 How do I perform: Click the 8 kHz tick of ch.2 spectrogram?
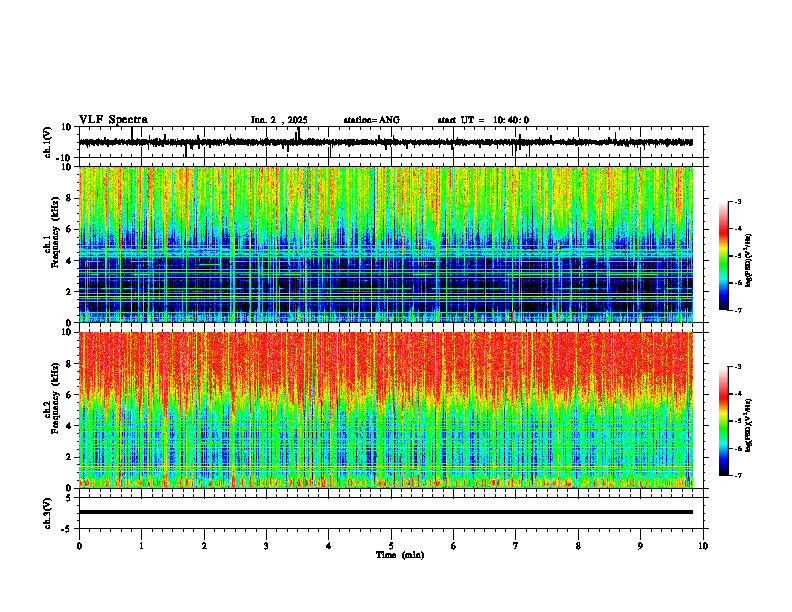tap(70, 364)
